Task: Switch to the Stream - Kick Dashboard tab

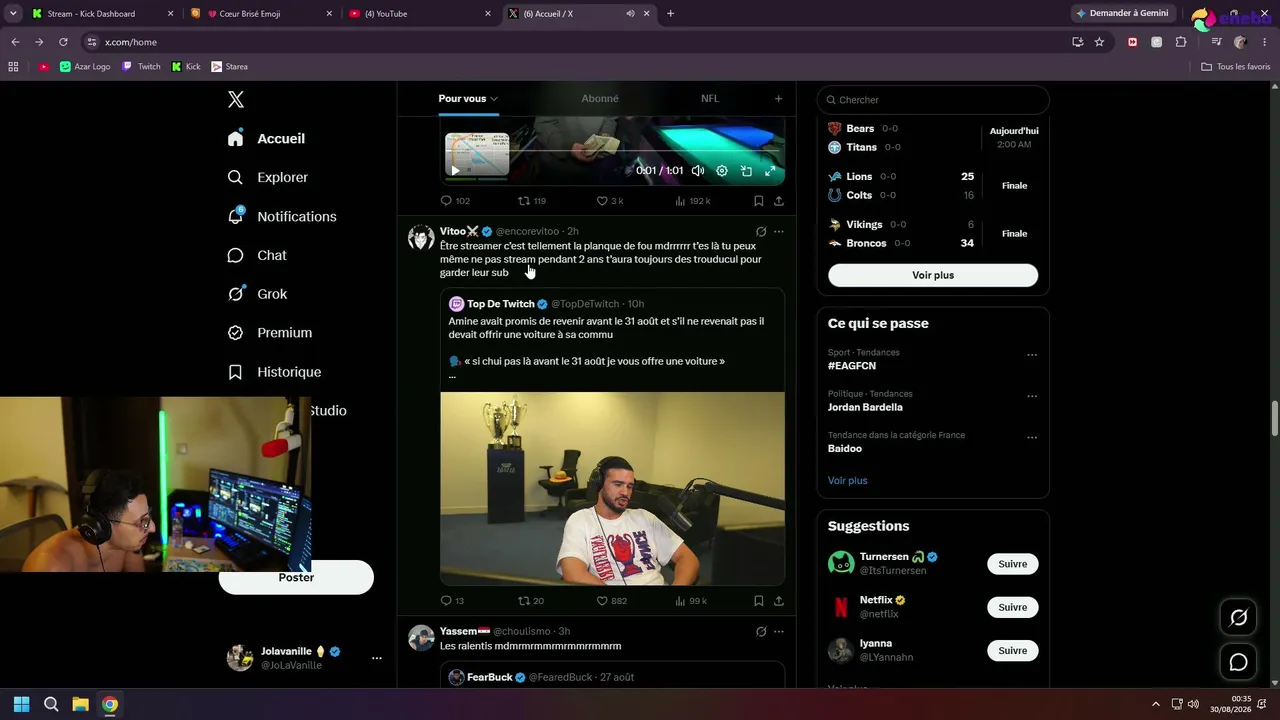Action: [101, 14]
